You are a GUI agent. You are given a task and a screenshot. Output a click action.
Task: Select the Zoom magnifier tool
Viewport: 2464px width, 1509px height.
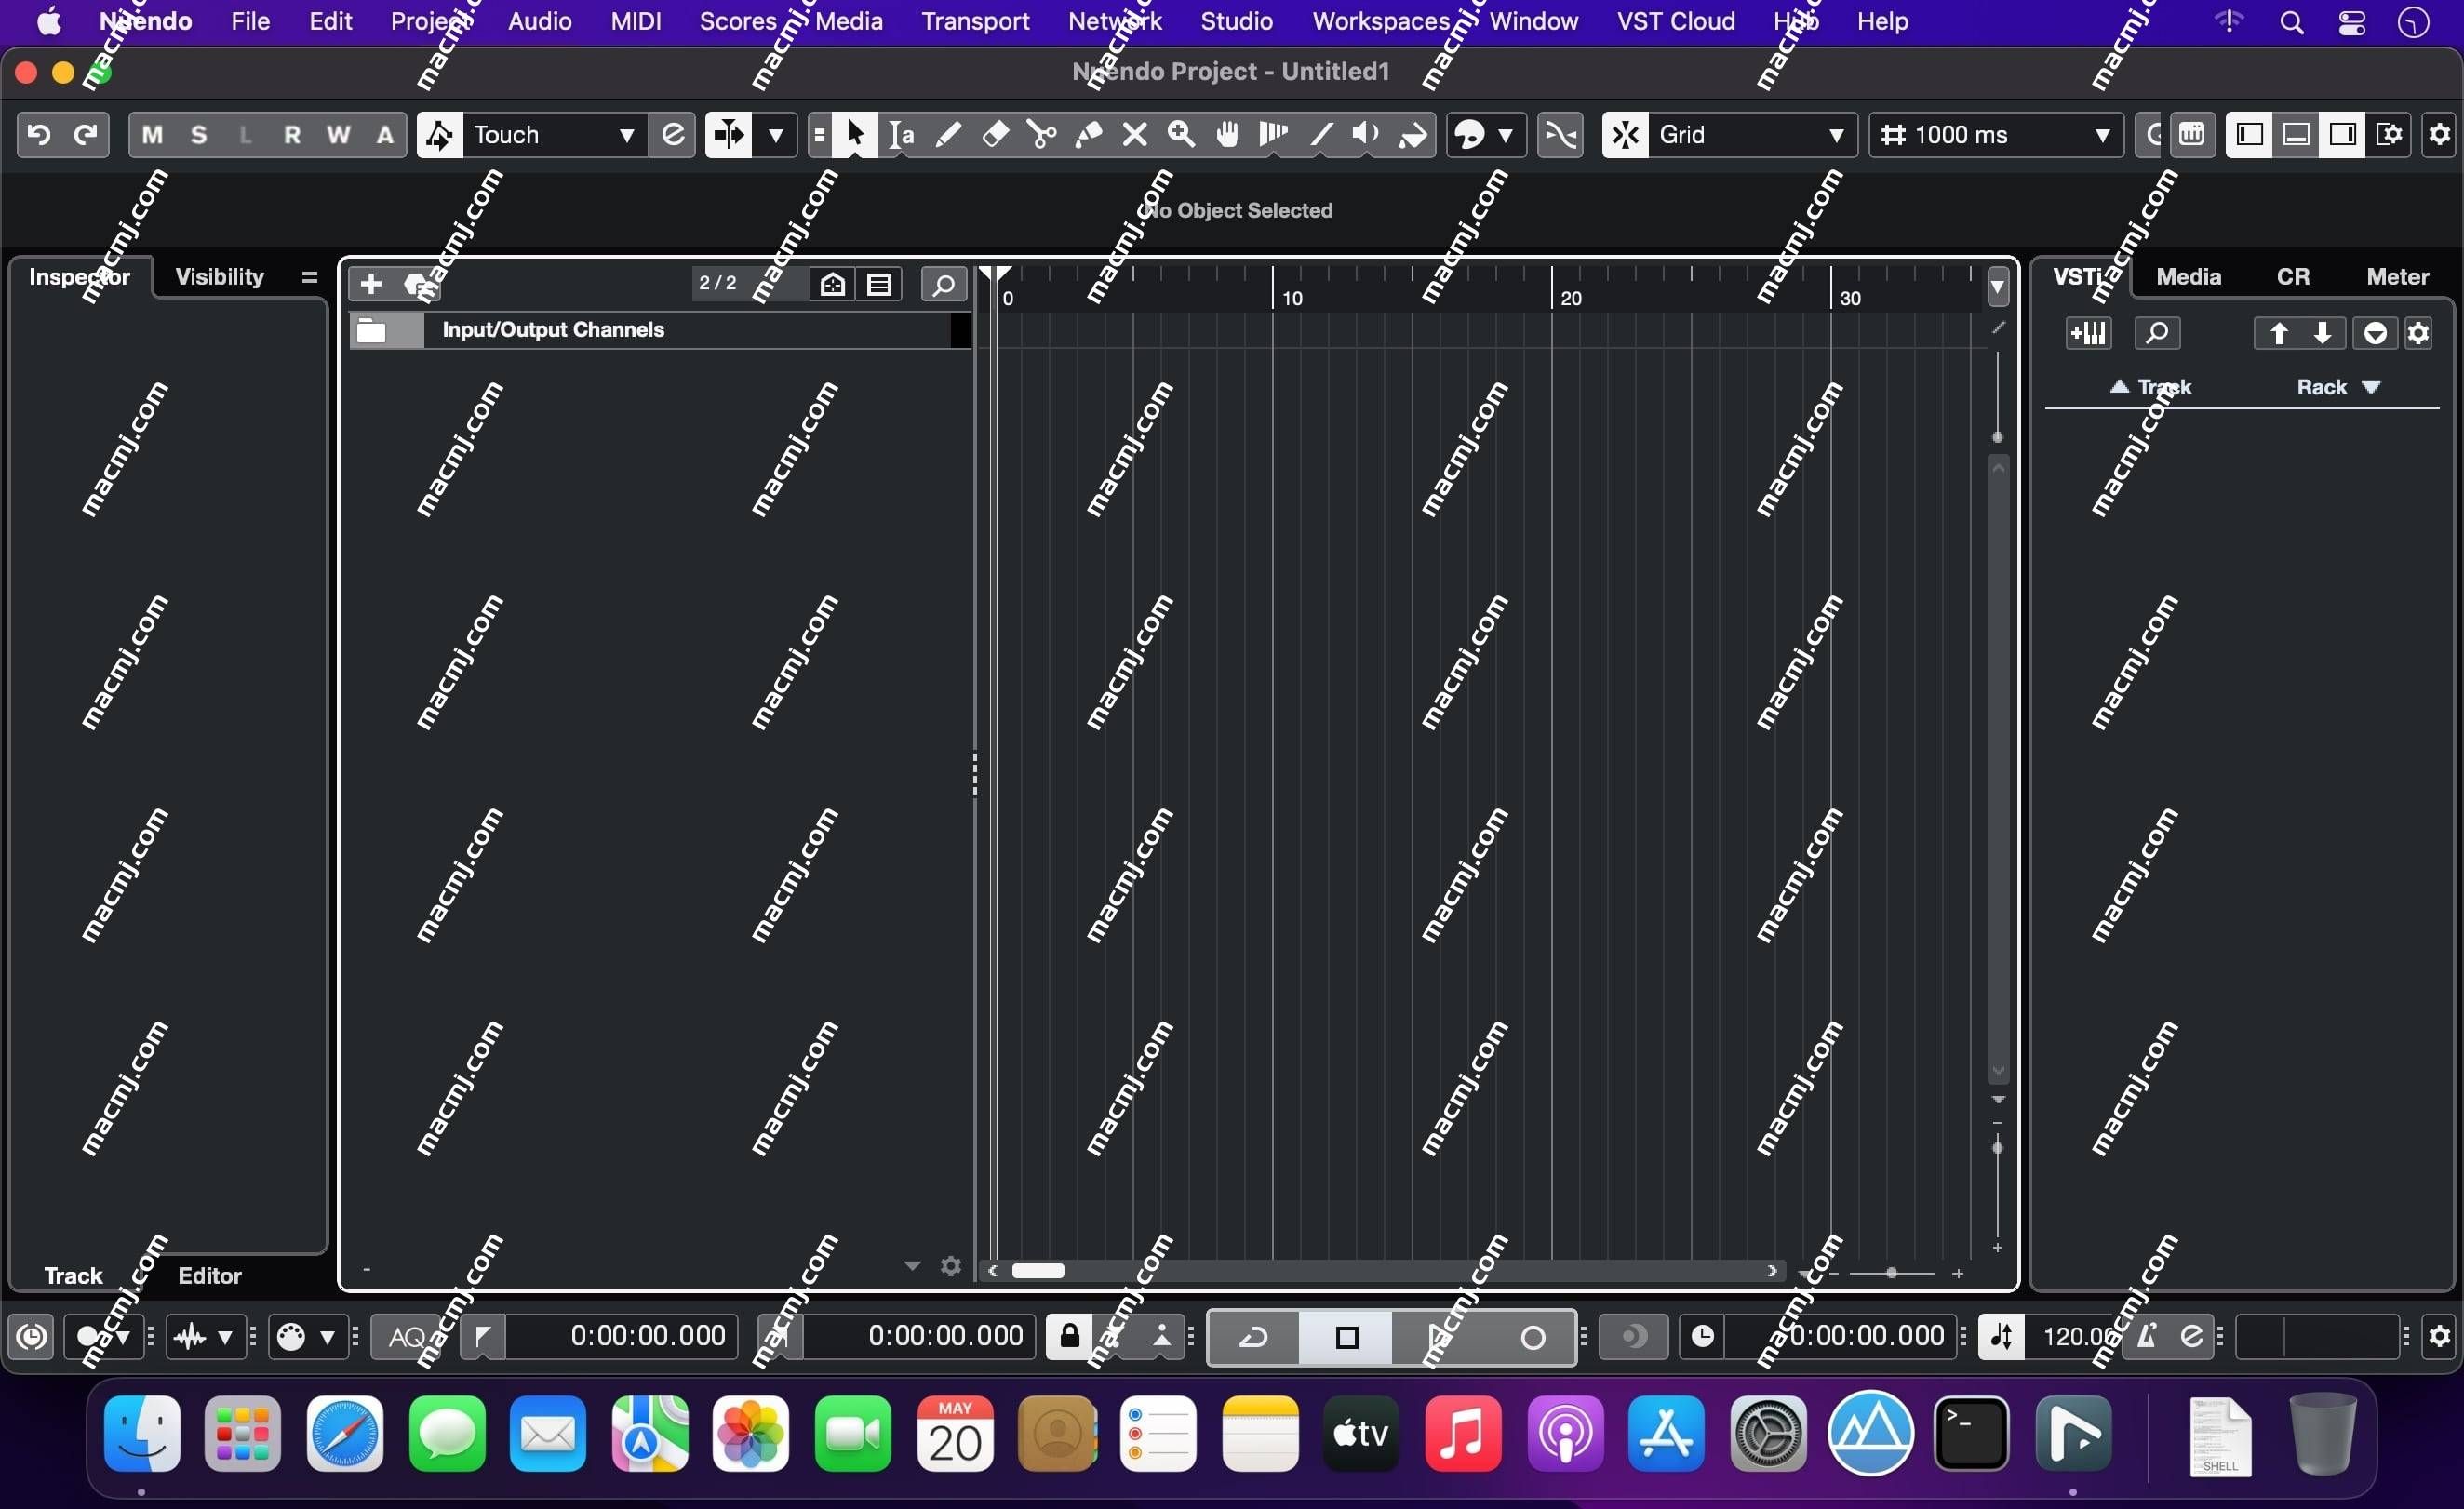pyautogui.click(x=1181, y=134)
